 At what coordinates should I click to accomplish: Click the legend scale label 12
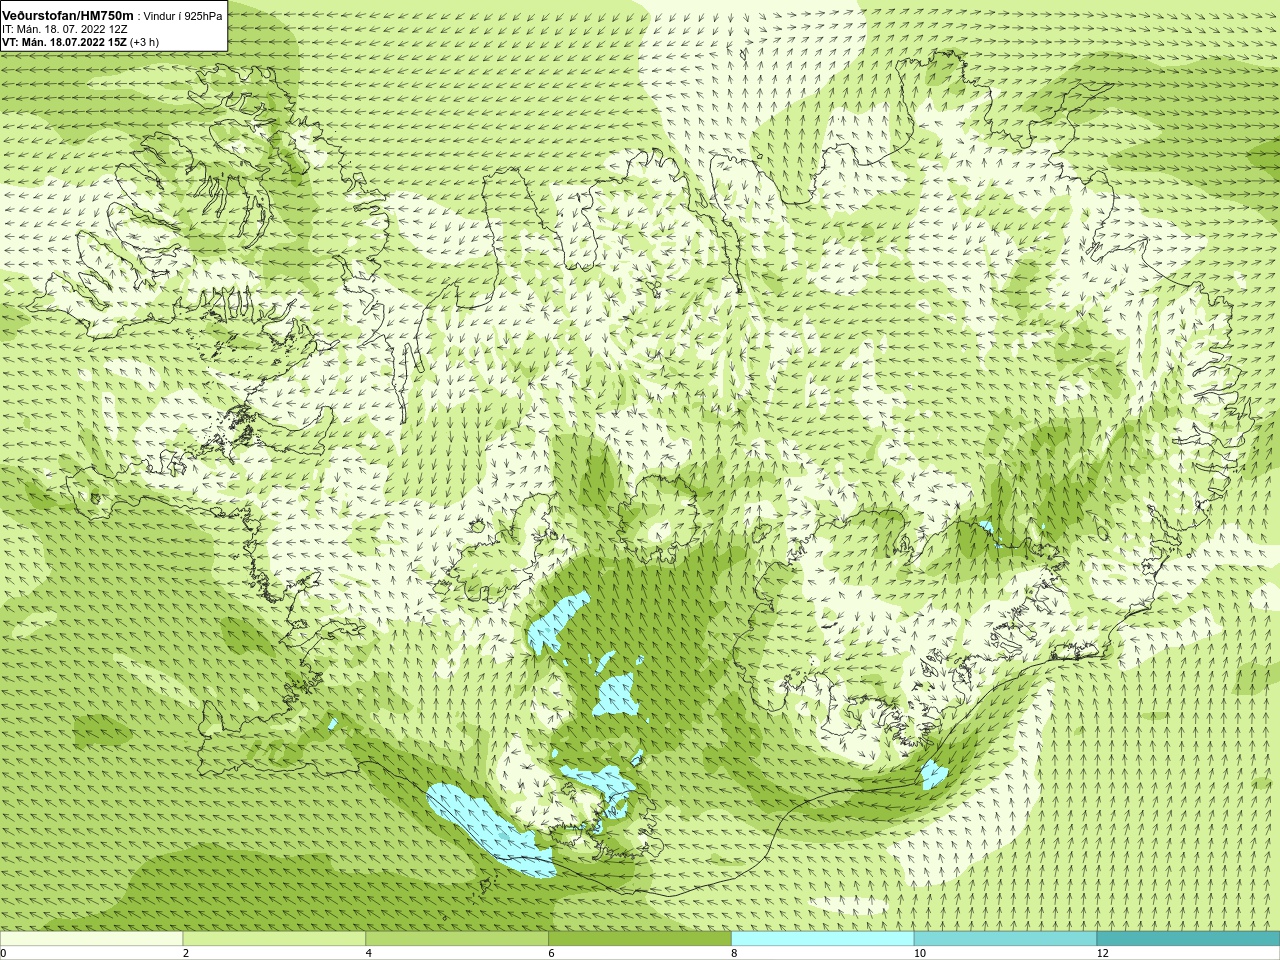pyautogui.click(x=1103, y=953)
